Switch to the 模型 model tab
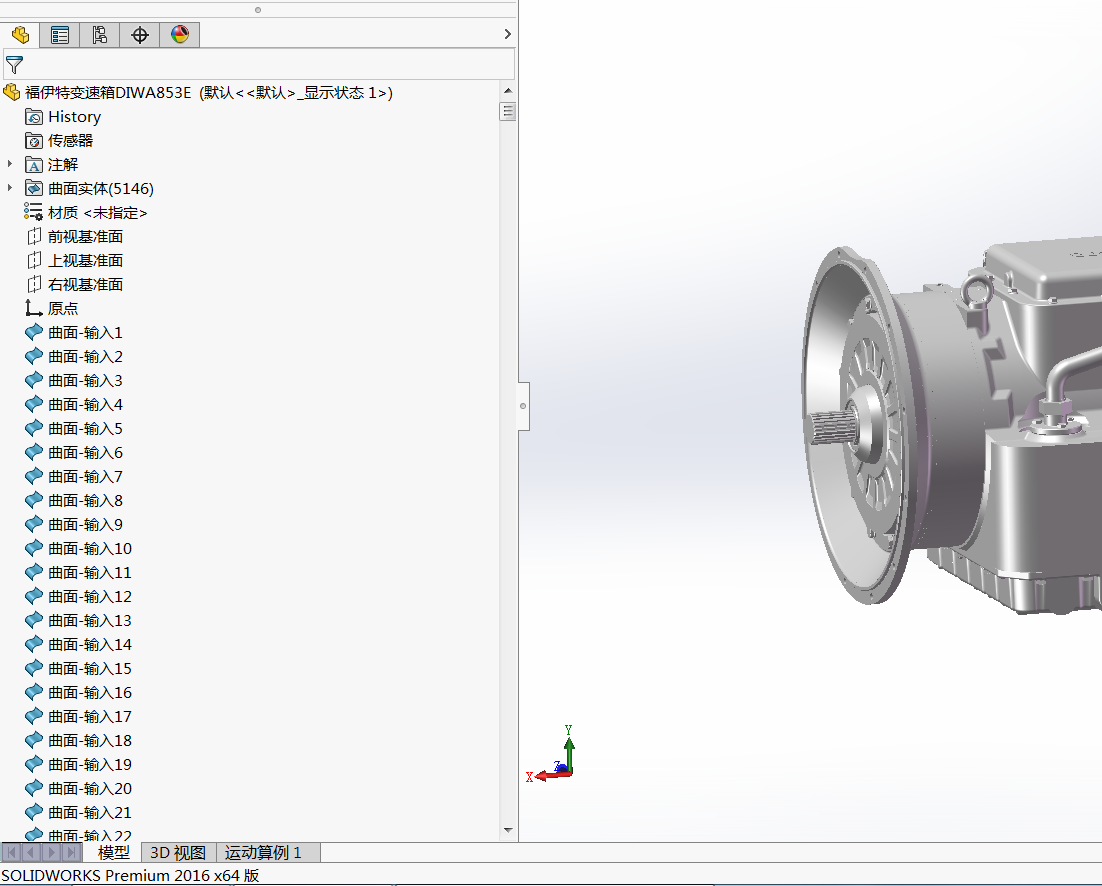This screenshot has height=886, width=1102. 113,852
